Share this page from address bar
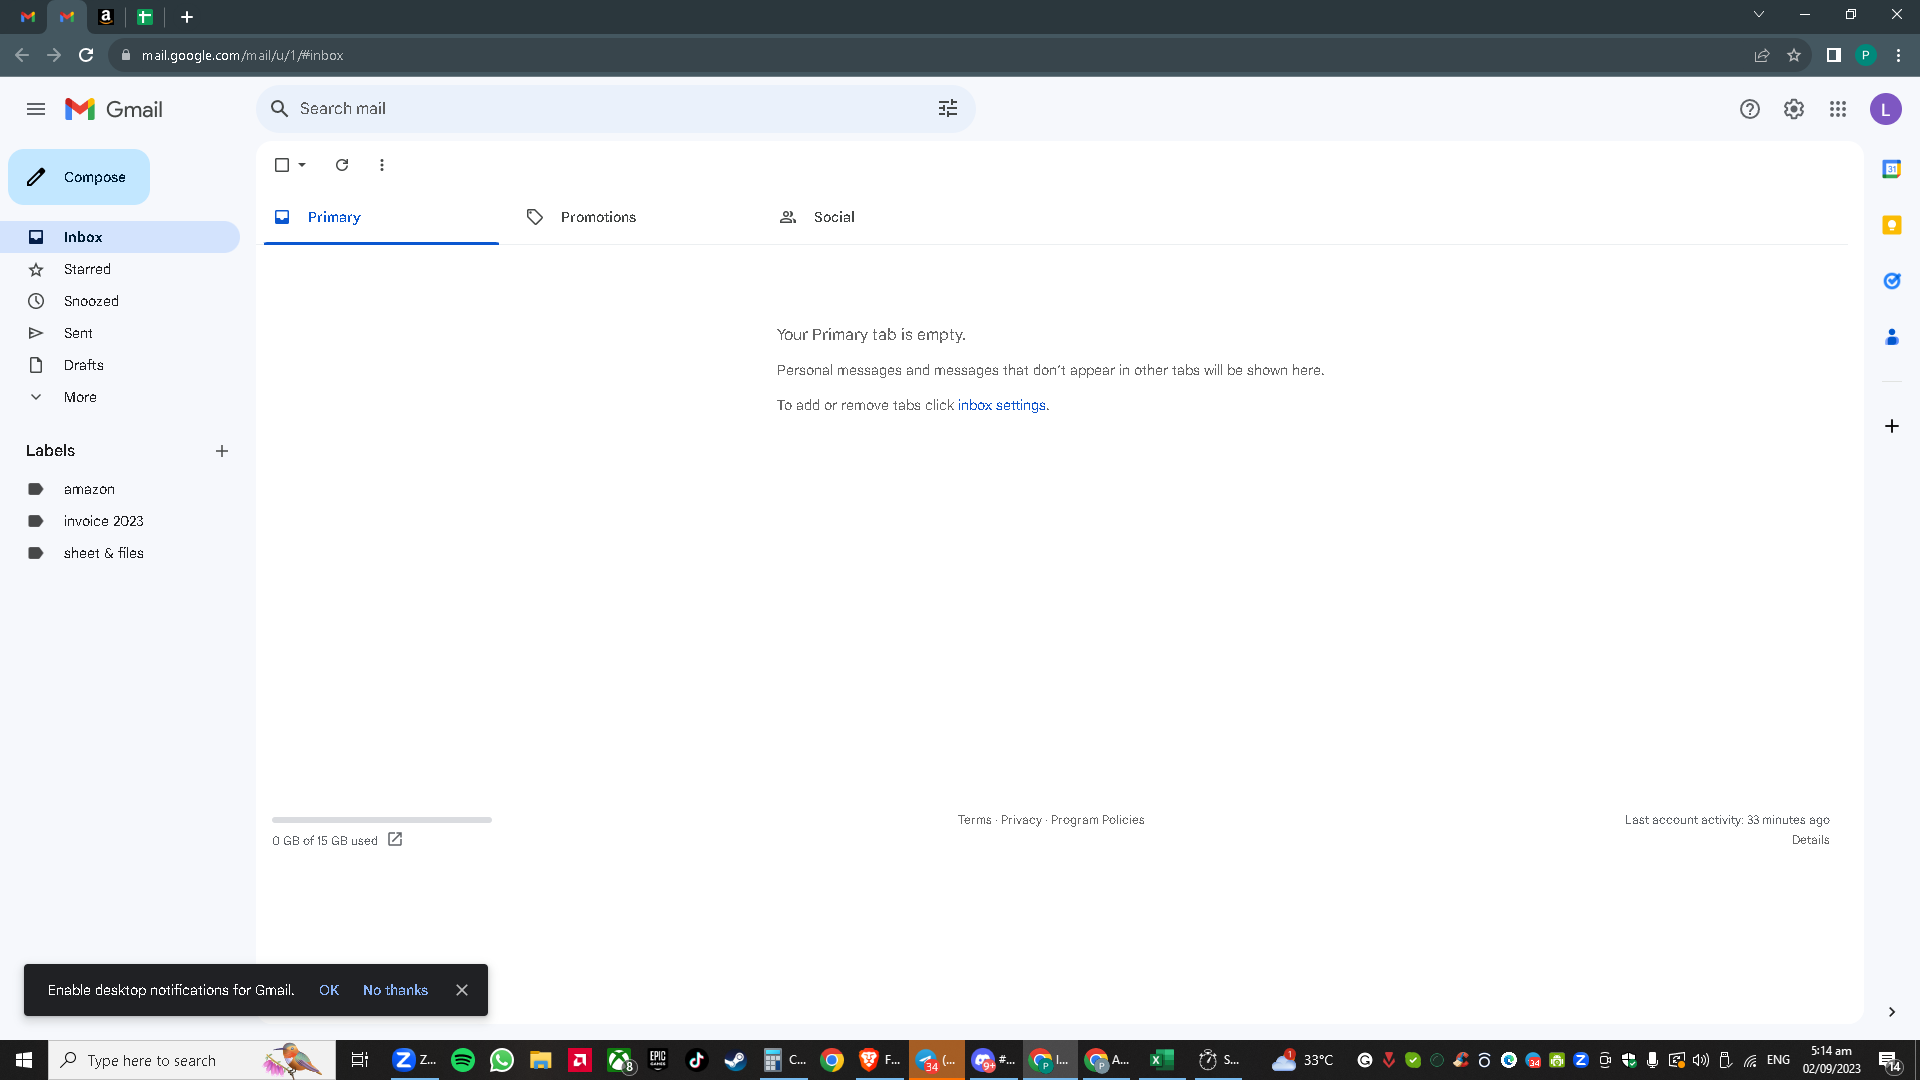Image resolution: width=1920 pixels, height=1080 pixels. pos(1762,55)
